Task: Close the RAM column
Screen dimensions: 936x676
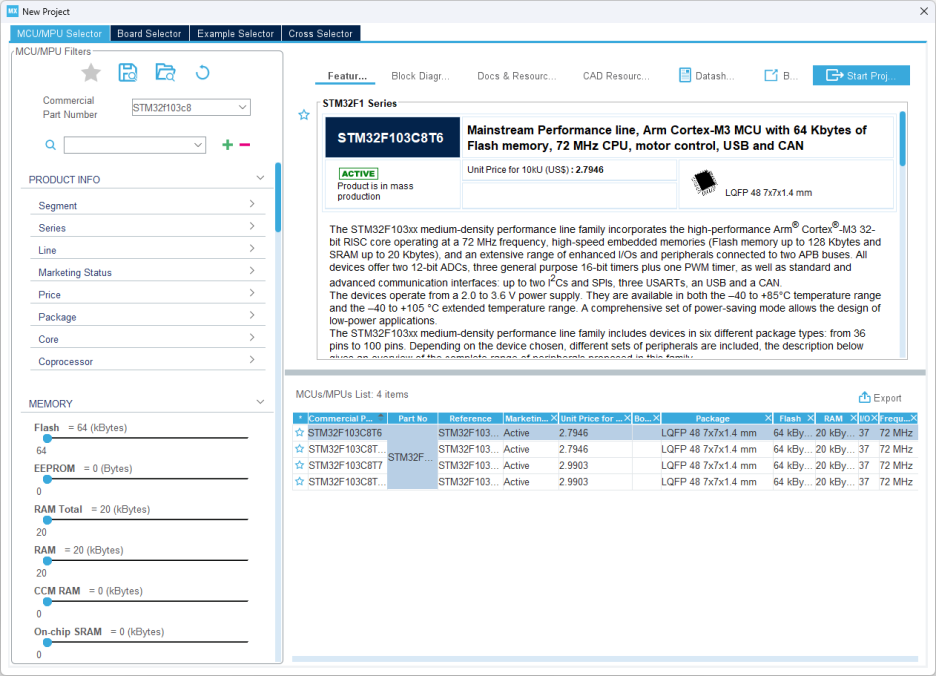Action: (x=854, y=418)
